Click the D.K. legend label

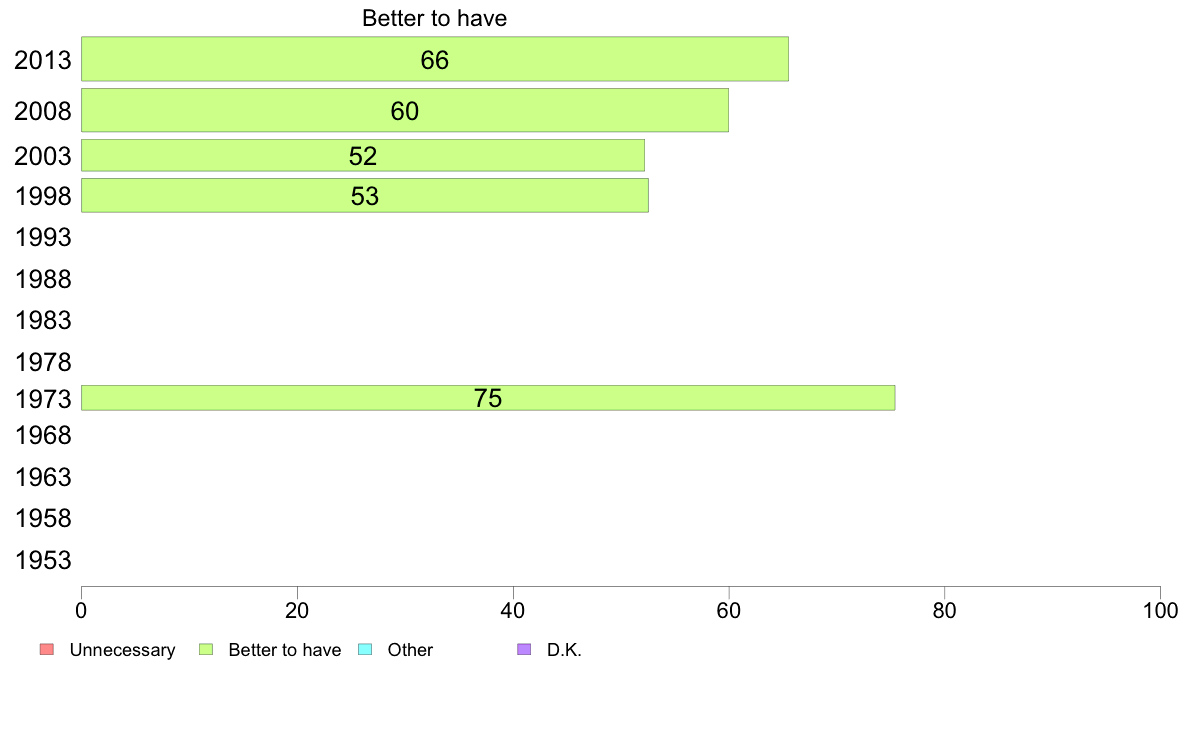click(x=564, y=650)
